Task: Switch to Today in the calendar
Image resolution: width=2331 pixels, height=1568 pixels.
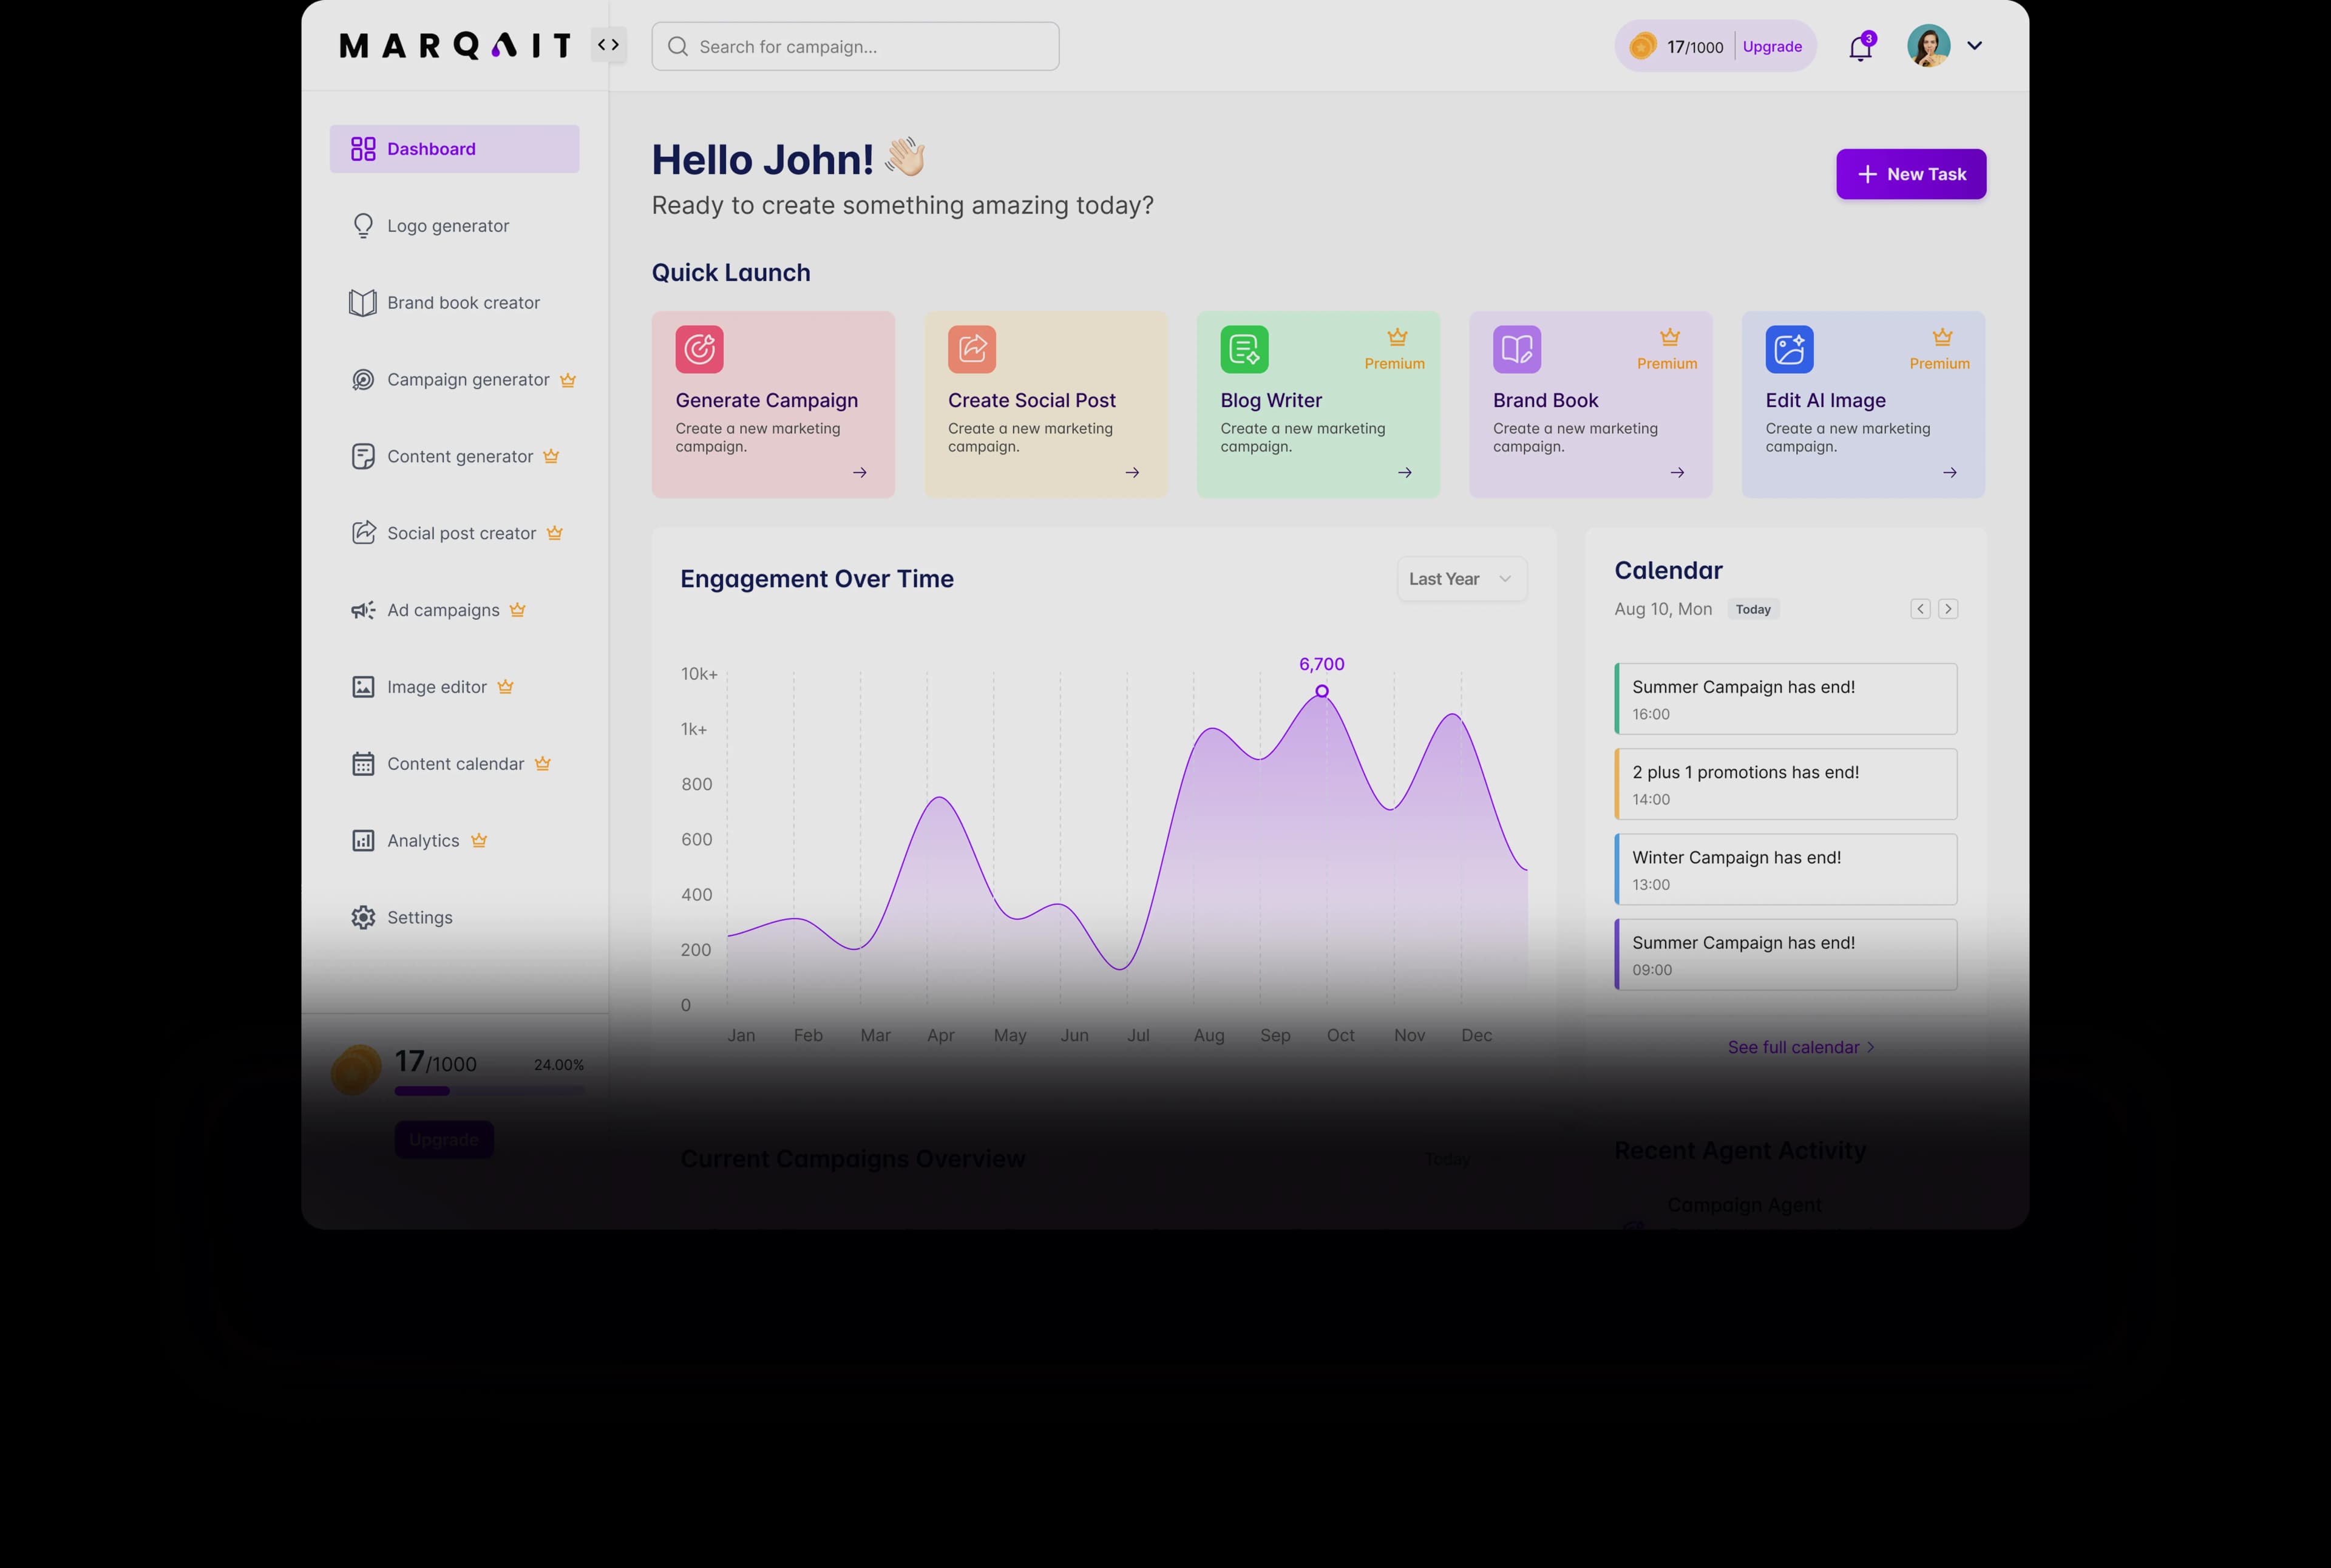Action: click(1753, 609)
